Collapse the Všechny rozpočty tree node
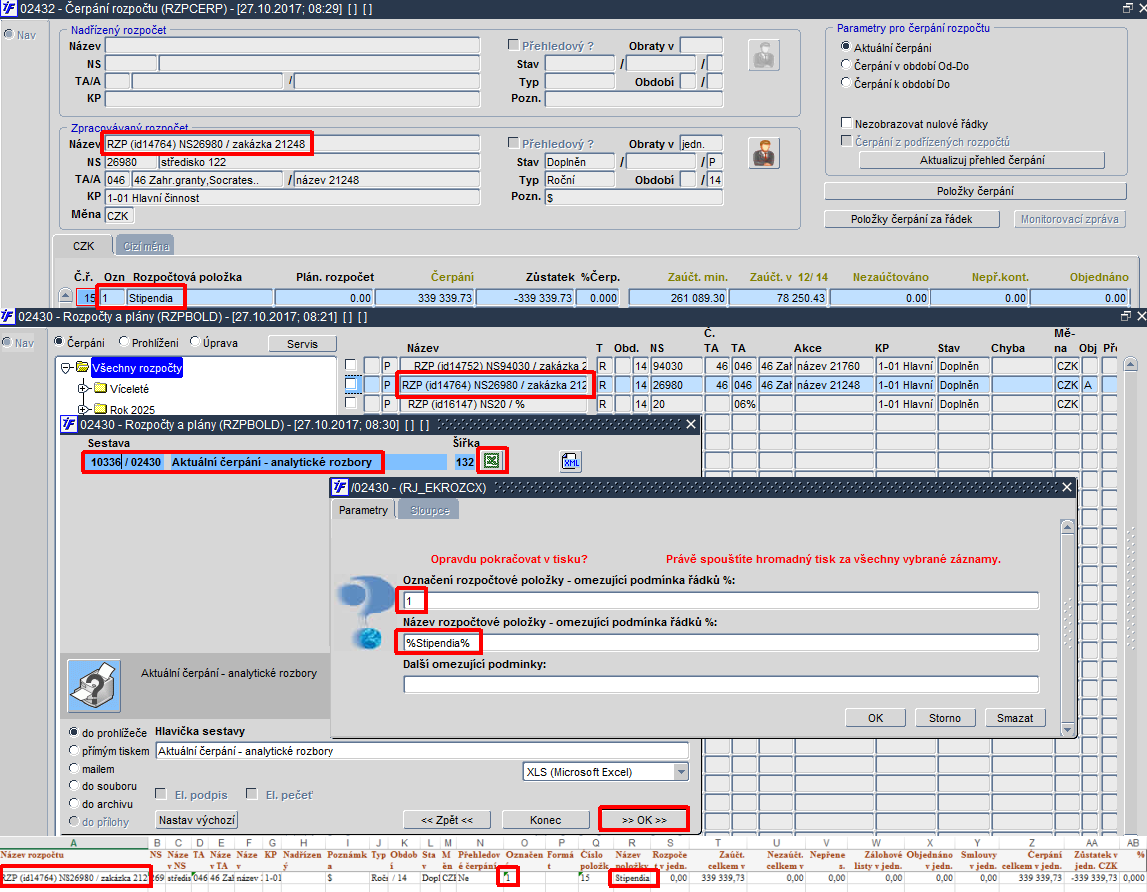The width and height of the screenshot is (1147, 892). 67,368
